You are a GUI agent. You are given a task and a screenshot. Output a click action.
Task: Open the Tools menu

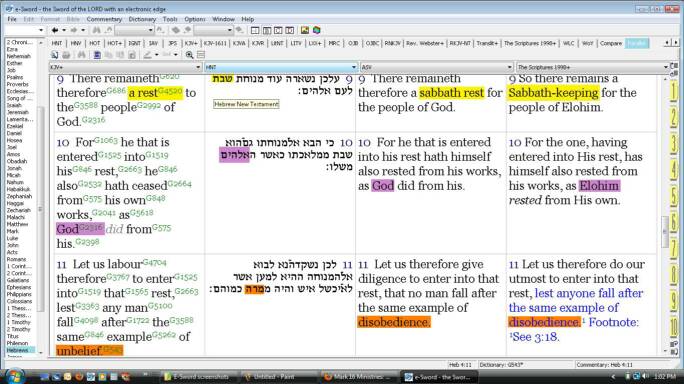pyautogui.click(x=170, y=19)
